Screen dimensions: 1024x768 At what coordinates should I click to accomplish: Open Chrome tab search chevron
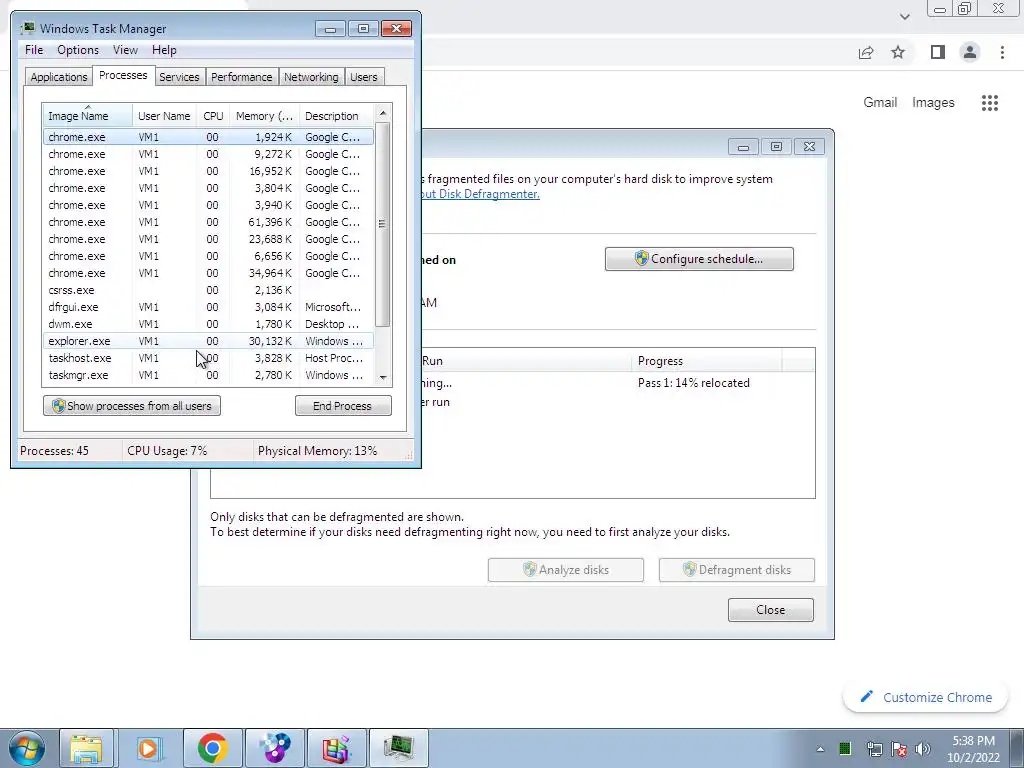click(x=904, y=17)
